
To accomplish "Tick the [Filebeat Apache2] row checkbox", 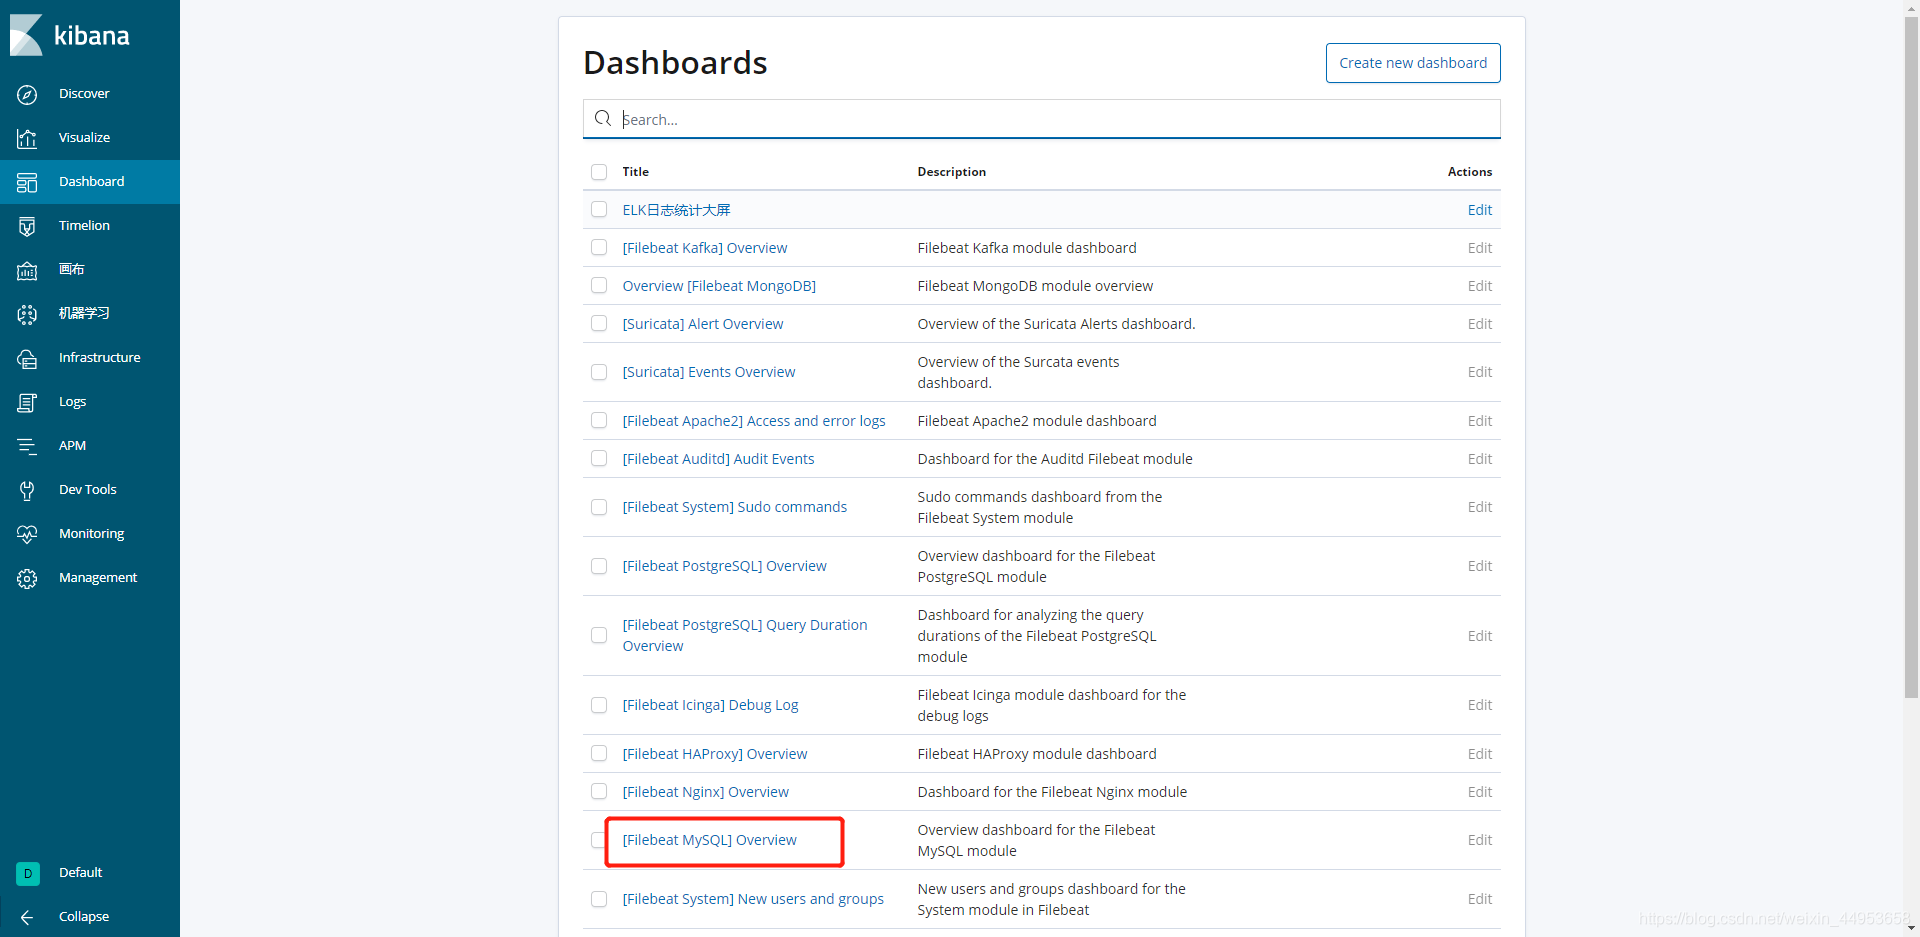I will point(599,421).
